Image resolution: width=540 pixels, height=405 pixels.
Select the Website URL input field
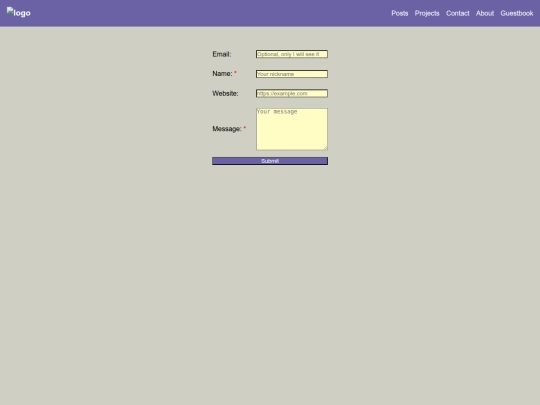click(292, 93)
